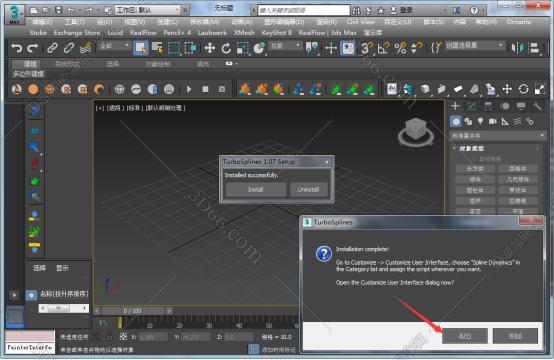This screenshot has width=554, height=360.
Task: Expand the help button dropdown arrow
Action: [x=483, y=11]
